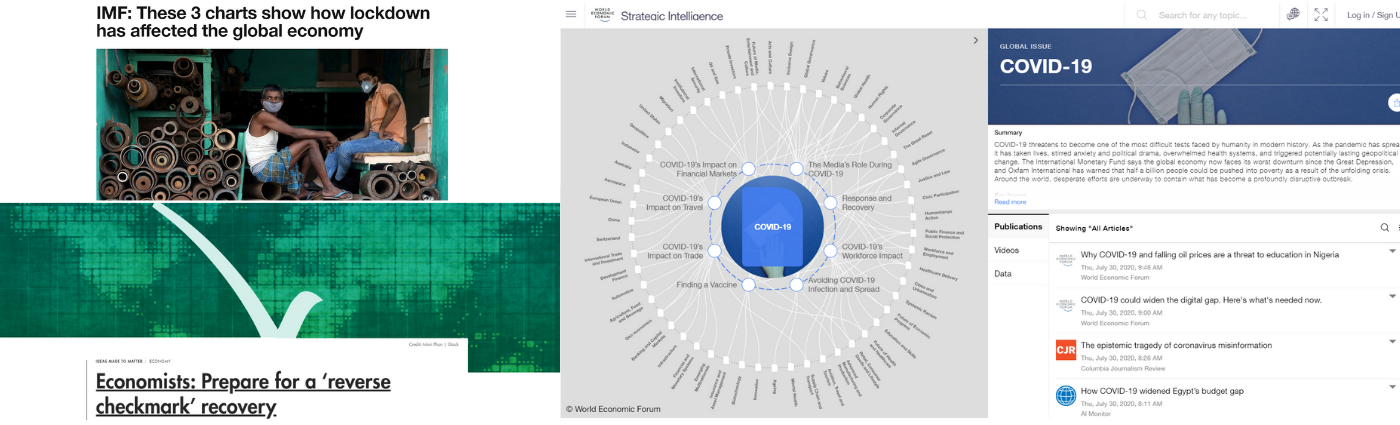
Task: Expand the Nigeria education article dropdown arrow
Action: tap(1392, 251)
